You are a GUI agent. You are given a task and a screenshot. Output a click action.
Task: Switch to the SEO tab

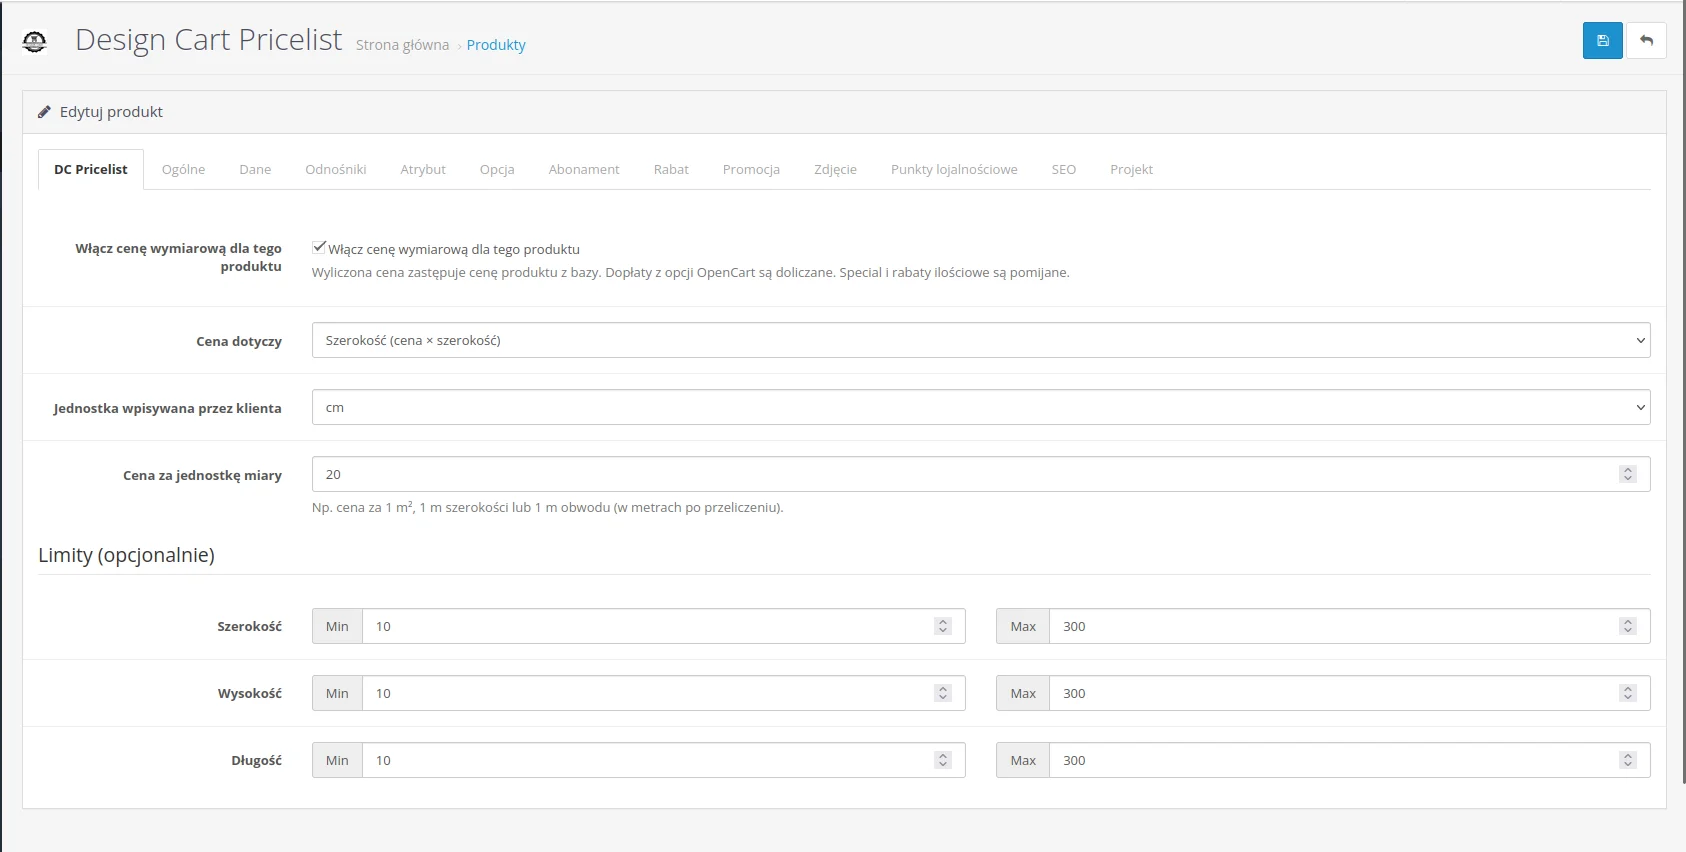1064,169
